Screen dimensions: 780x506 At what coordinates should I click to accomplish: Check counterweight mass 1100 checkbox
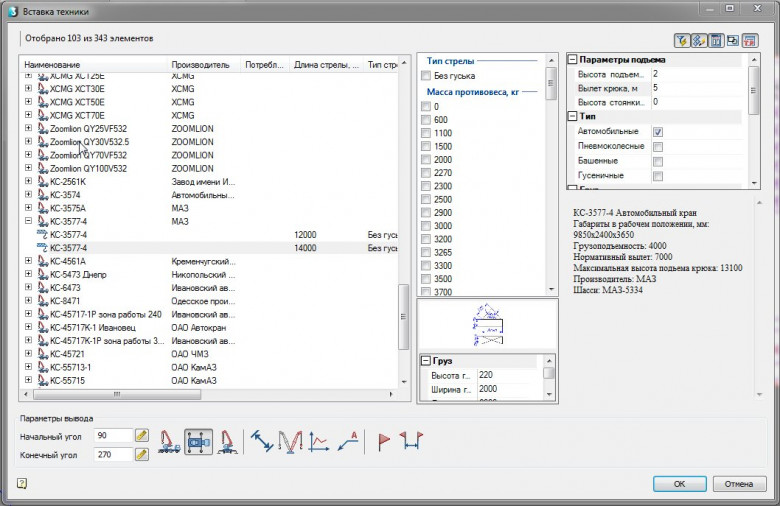pyautogui.click(x=426, y=133)
